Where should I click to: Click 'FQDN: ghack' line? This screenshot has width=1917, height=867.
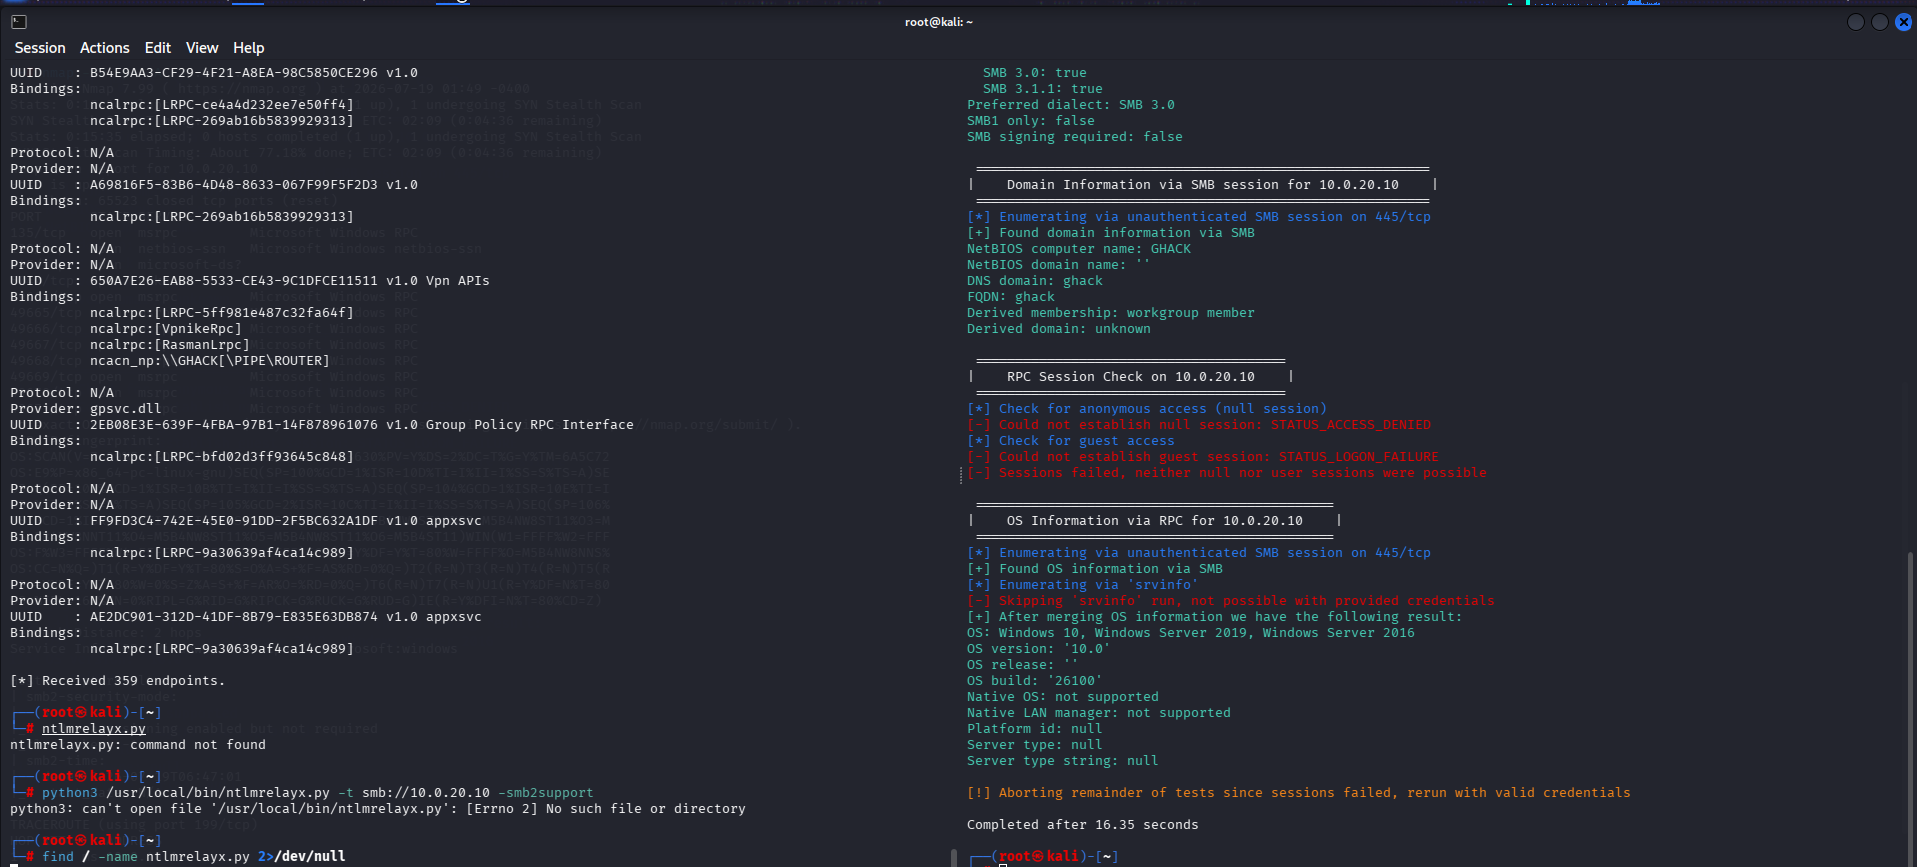click(x=1011, y=297)
